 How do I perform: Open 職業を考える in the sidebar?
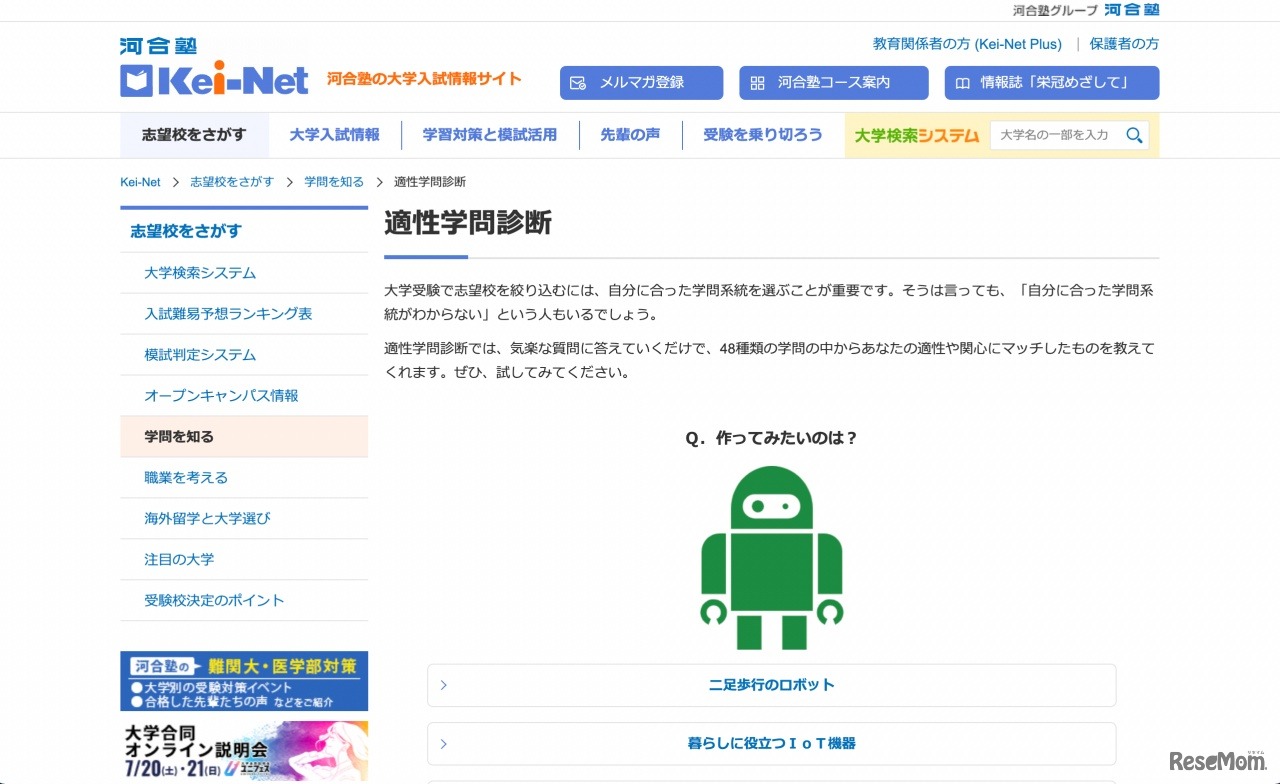(x=244, y=478)
